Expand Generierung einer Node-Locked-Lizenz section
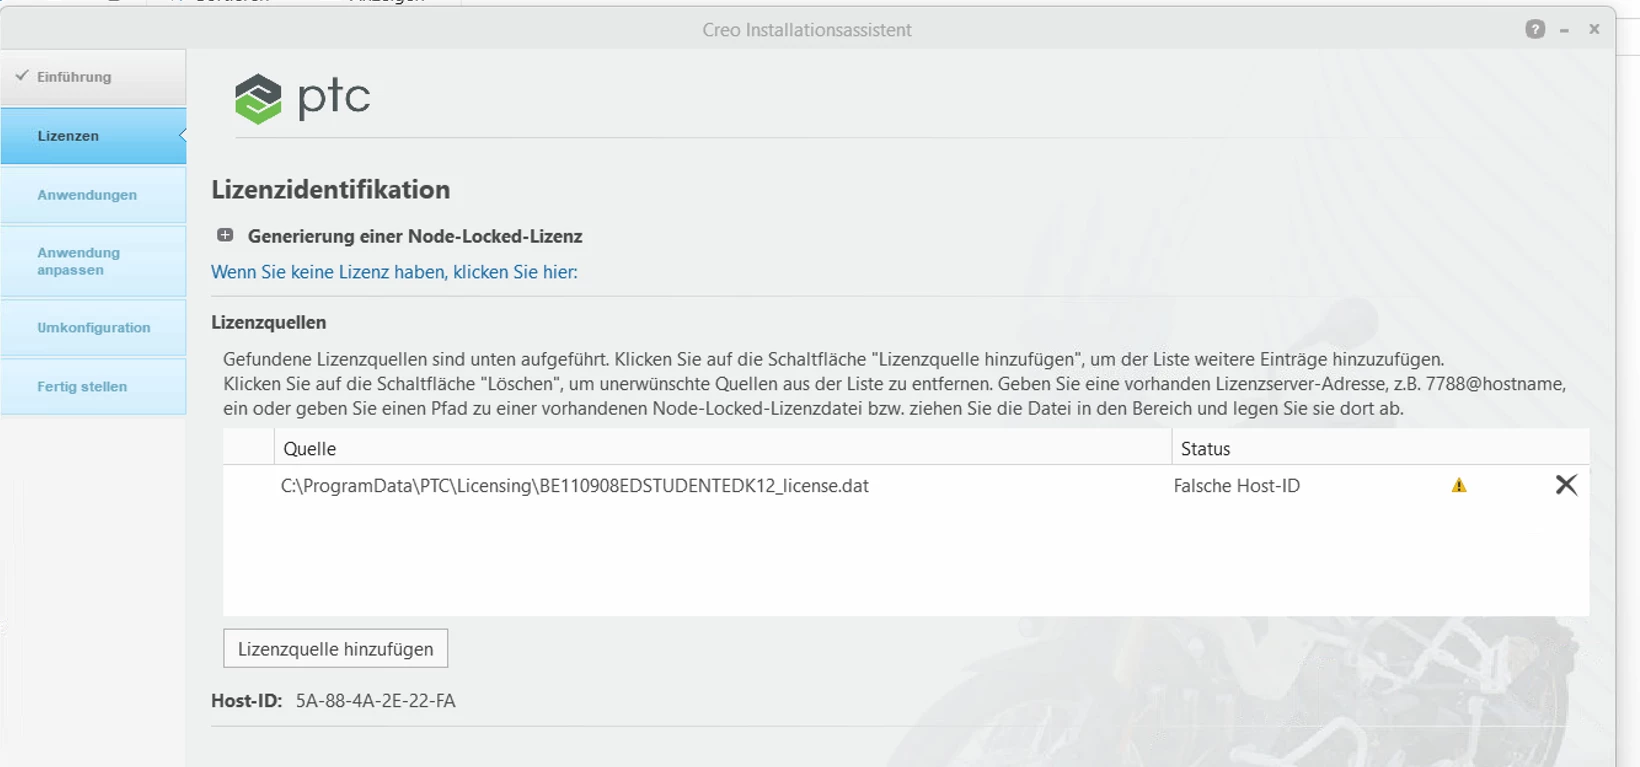The image size is (1640, 767). point(225,235)
